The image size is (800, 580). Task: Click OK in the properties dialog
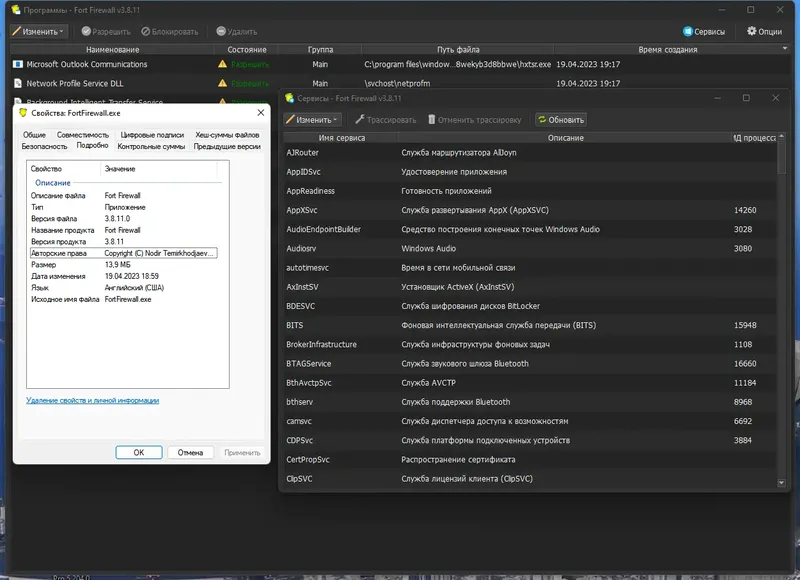(x=139, y=452)
